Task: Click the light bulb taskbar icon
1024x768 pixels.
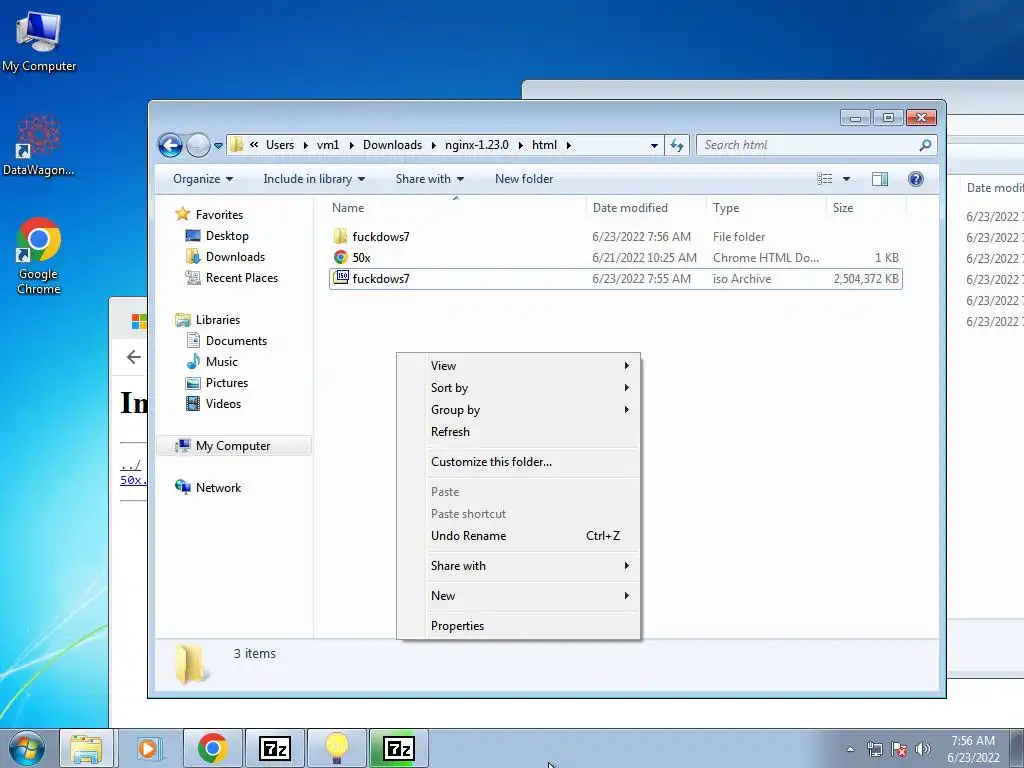Action: (336, 748)
